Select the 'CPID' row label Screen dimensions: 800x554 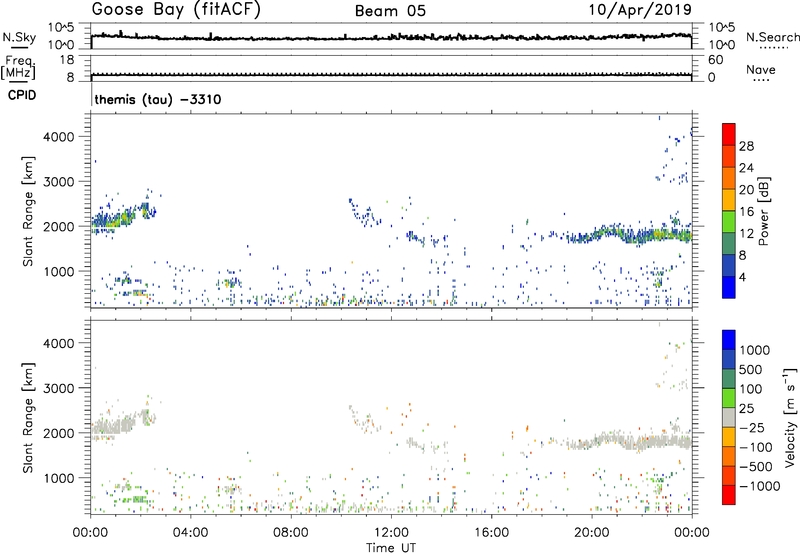[x=22, y=95]
